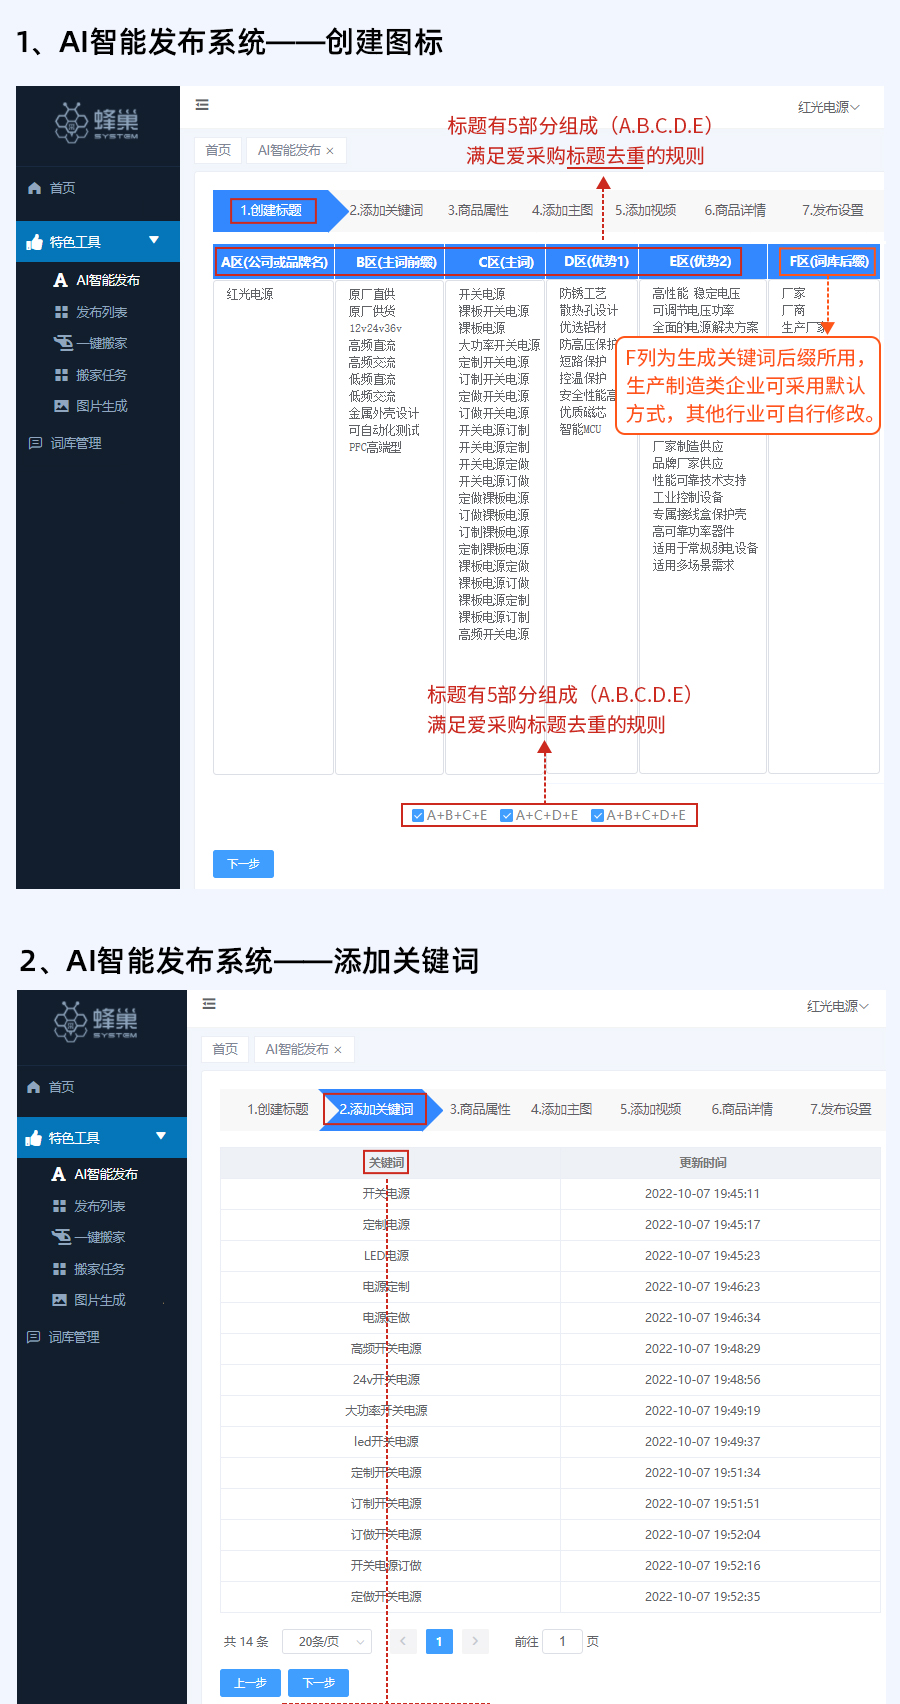Screen dimensions: 900x1704
Task: Go to 7.发布设置 step in lower wizard
Action: coord(840,1109)
